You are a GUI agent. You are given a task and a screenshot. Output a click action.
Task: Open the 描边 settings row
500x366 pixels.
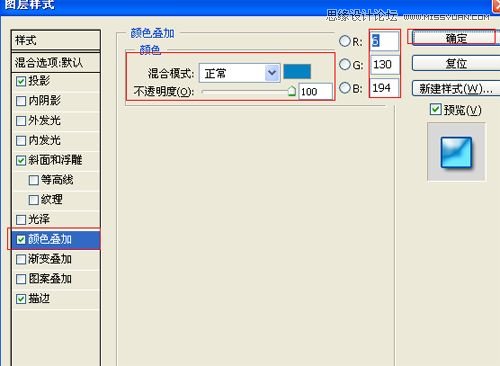pyautogui.click(x=56, y=299)
